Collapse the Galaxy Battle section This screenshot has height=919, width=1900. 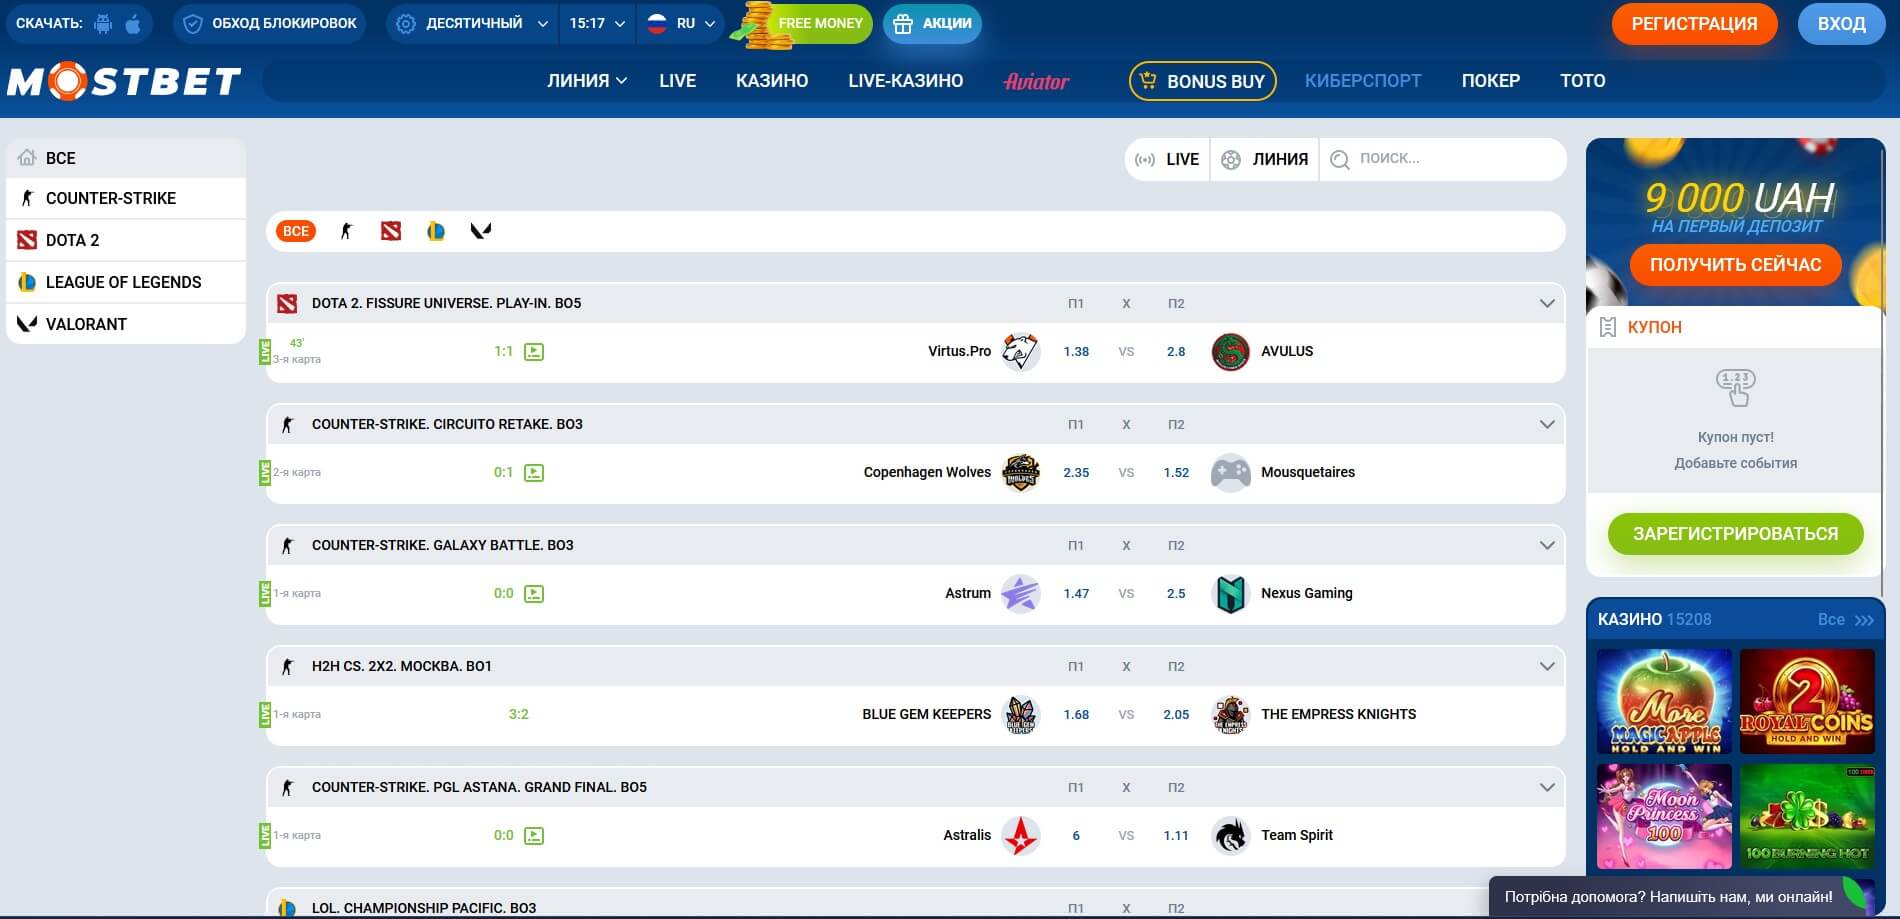[1547, 545]
